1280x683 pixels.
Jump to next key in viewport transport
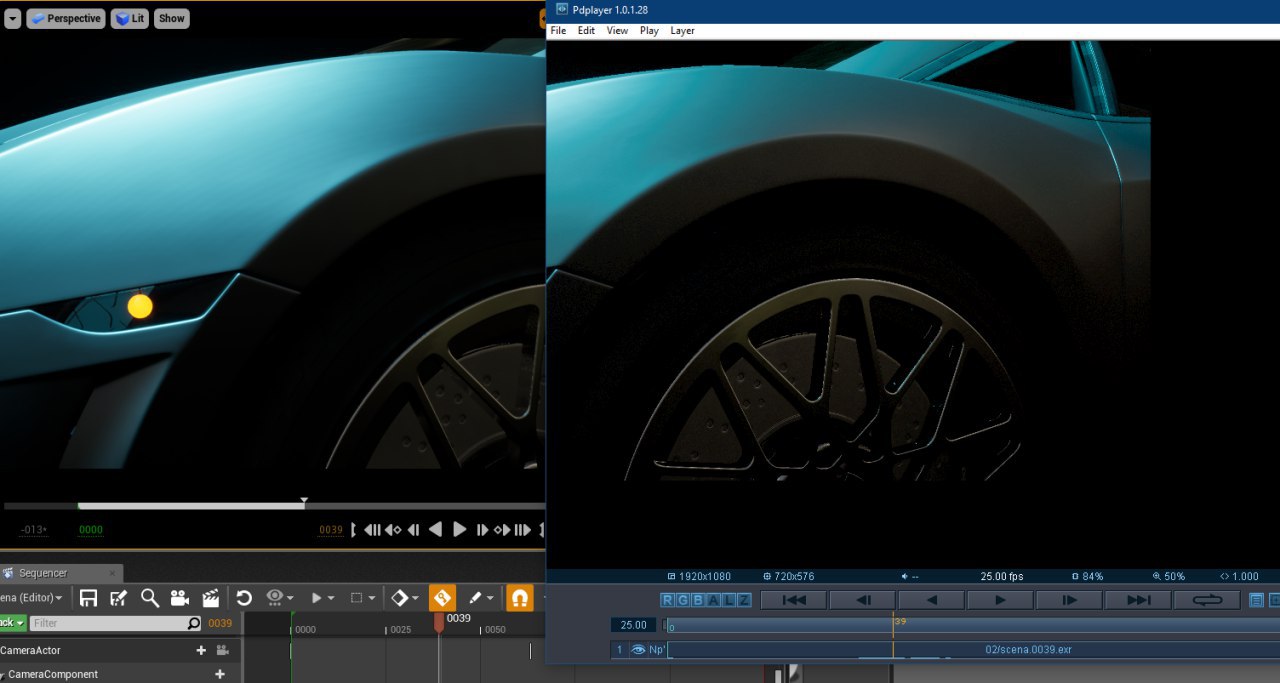pyautogui.click(x=502, y=530)
